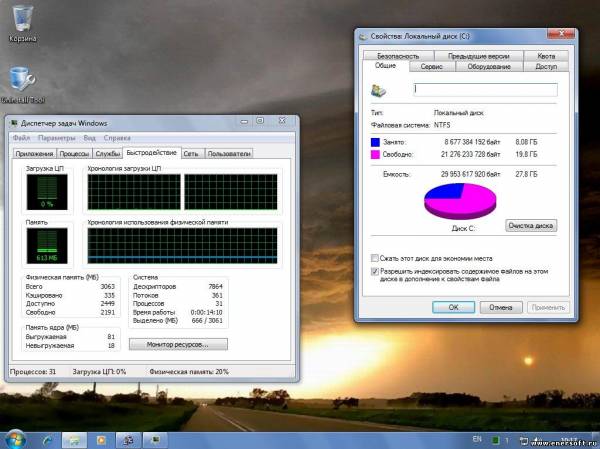
Task: Open the Recycle Bin (Корзина) desktop icon
Action: [22, 24]
